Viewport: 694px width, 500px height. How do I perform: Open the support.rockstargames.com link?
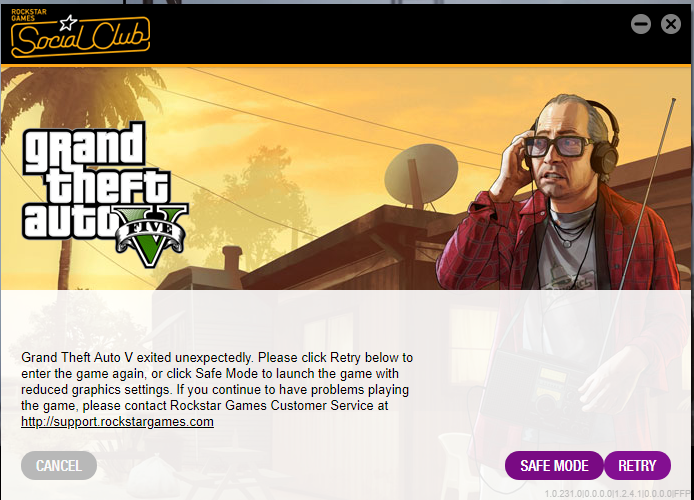[117, 422]
